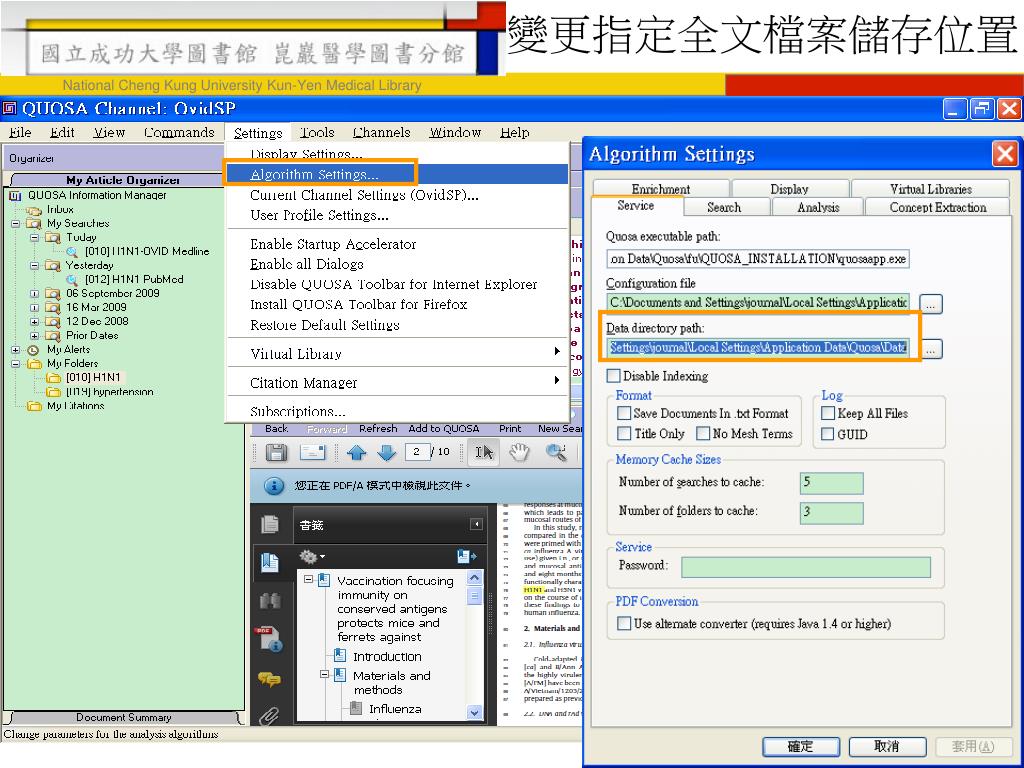The height and width of the screenshot is (768, 1024).
Task: Click the magnifier zoom tool
Action: click(556, 452)
